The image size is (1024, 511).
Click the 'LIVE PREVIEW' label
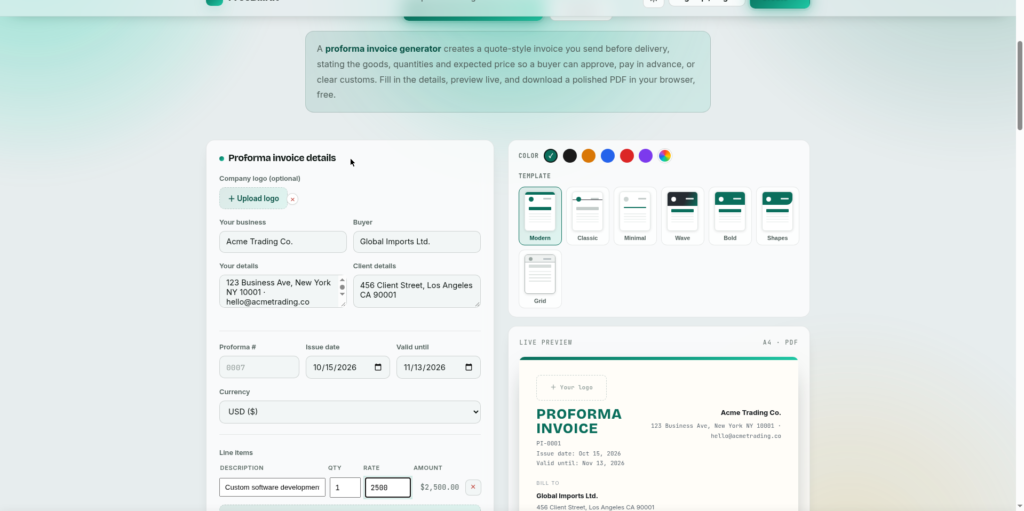tap(546, 342)
